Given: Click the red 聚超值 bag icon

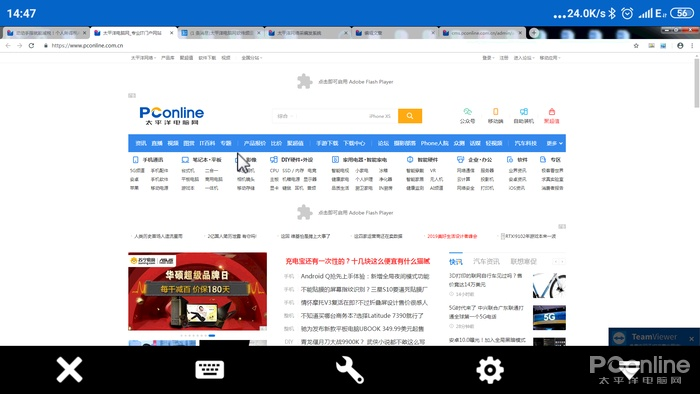Looking at the screenshot, I should coord(551,115).
